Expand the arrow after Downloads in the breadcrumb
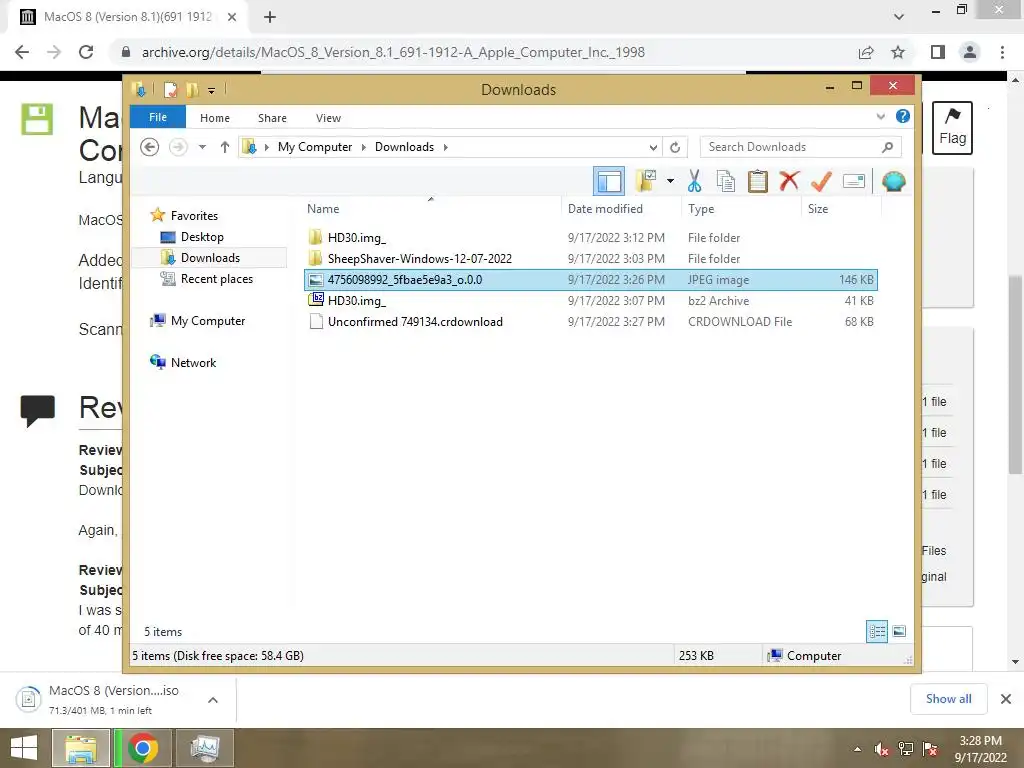This screenshot has width=1024, height=768. pyautogui.click(x=445, y=147)
